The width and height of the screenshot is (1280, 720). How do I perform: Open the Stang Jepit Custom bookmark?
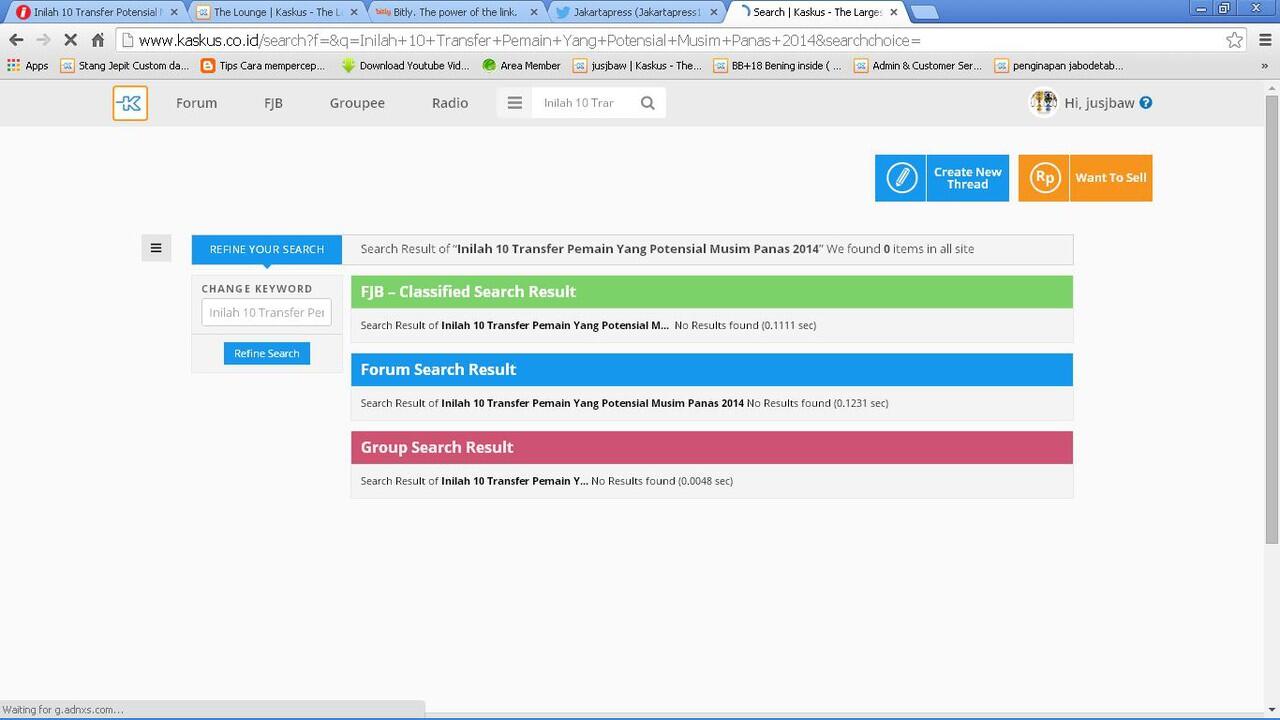[125, 66]
